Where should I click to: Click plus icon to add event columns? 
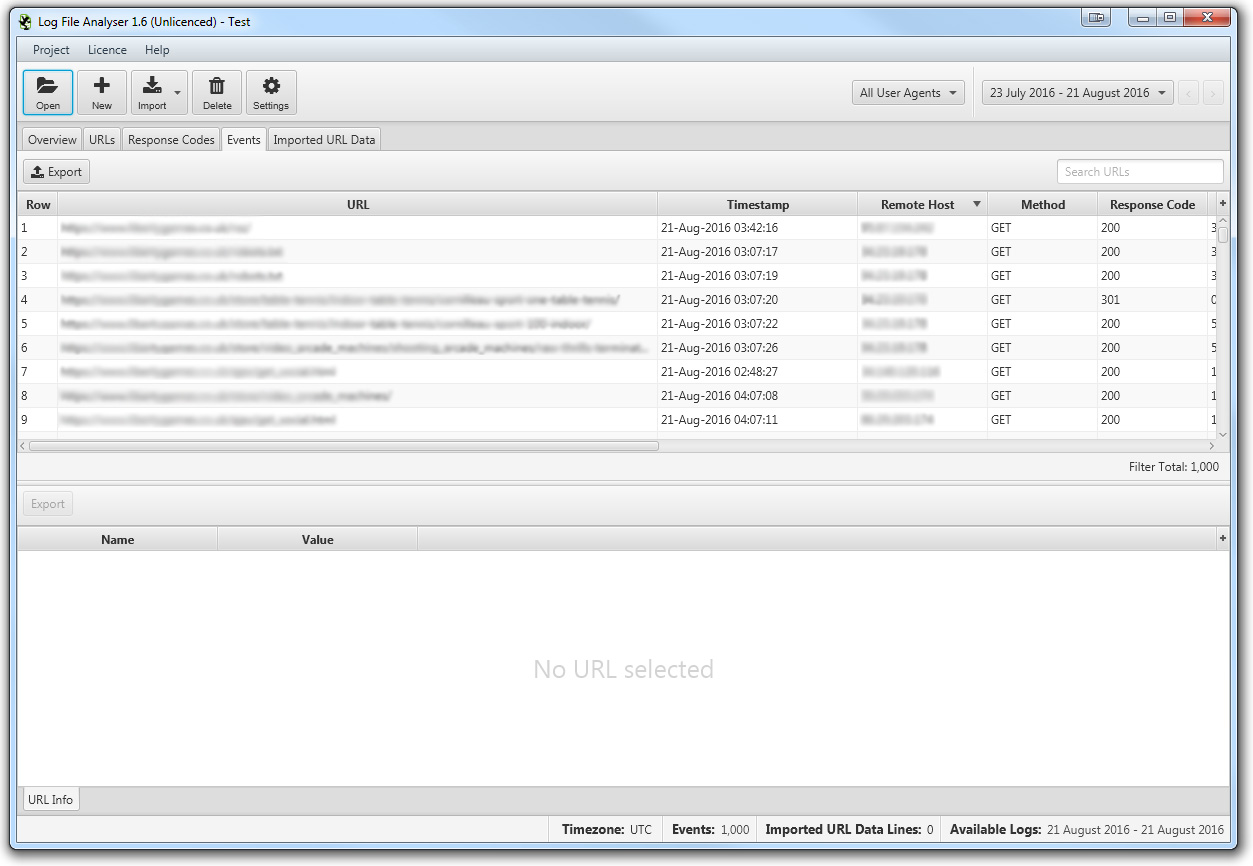(1222, 203)
